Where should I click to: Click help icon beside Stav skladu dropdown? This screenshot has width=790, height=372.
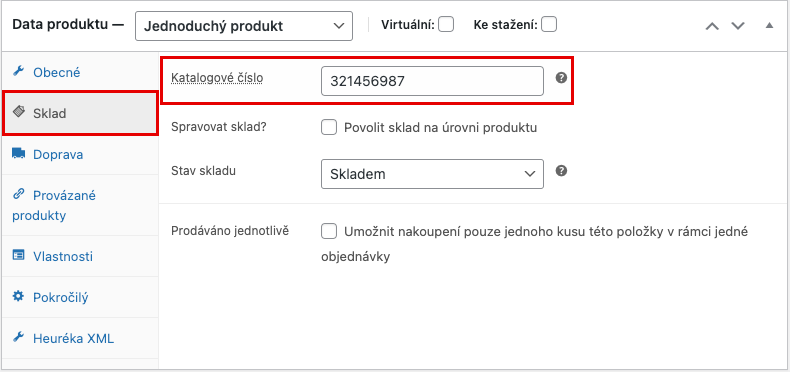click(x=561, y=171)
